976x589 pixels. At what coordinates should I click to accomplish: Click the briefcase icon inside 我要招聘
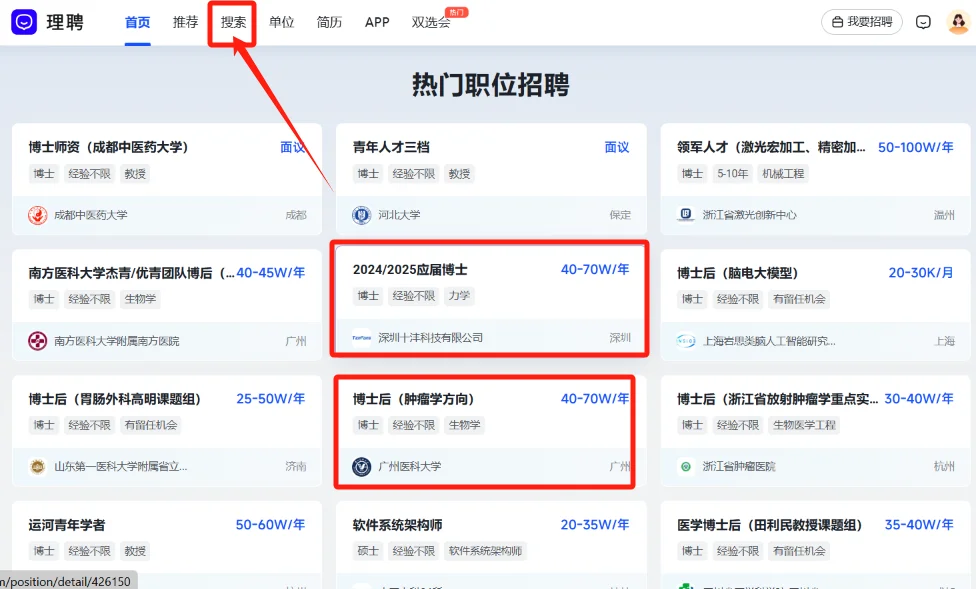[838, 21]
